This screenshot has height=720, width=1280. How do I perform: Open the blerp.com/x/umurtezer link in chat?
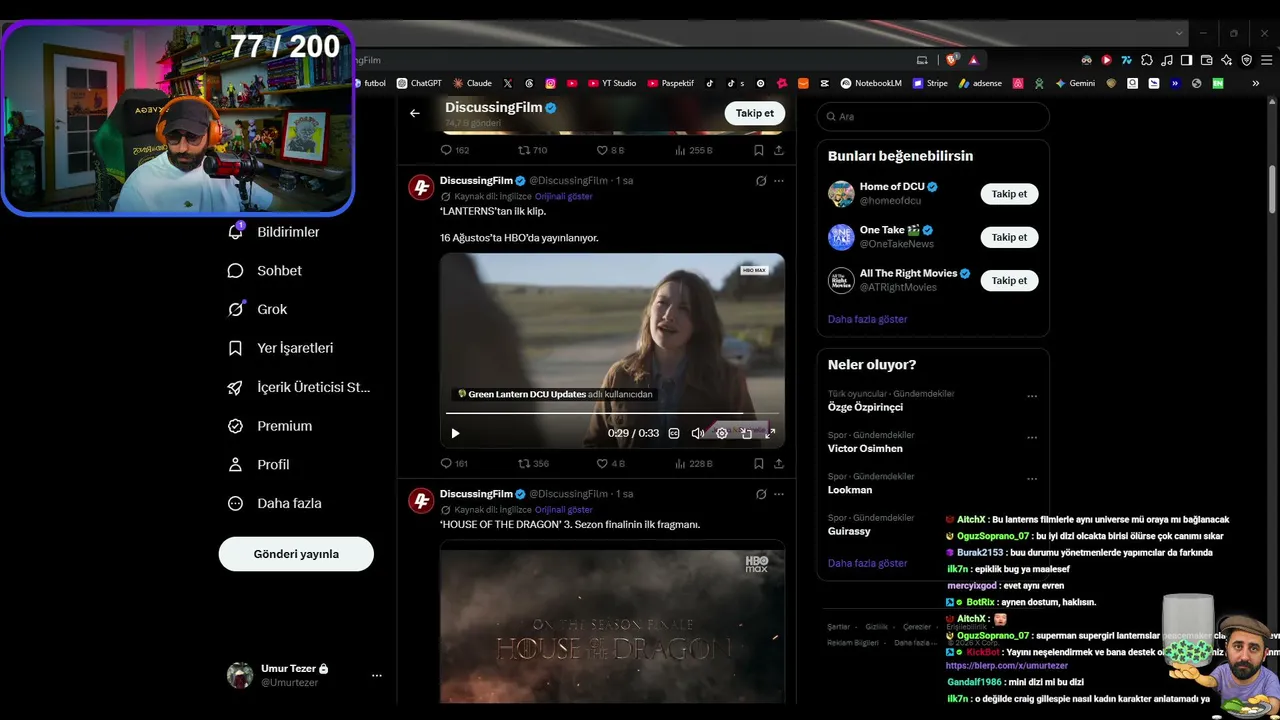pos(1007,666)
